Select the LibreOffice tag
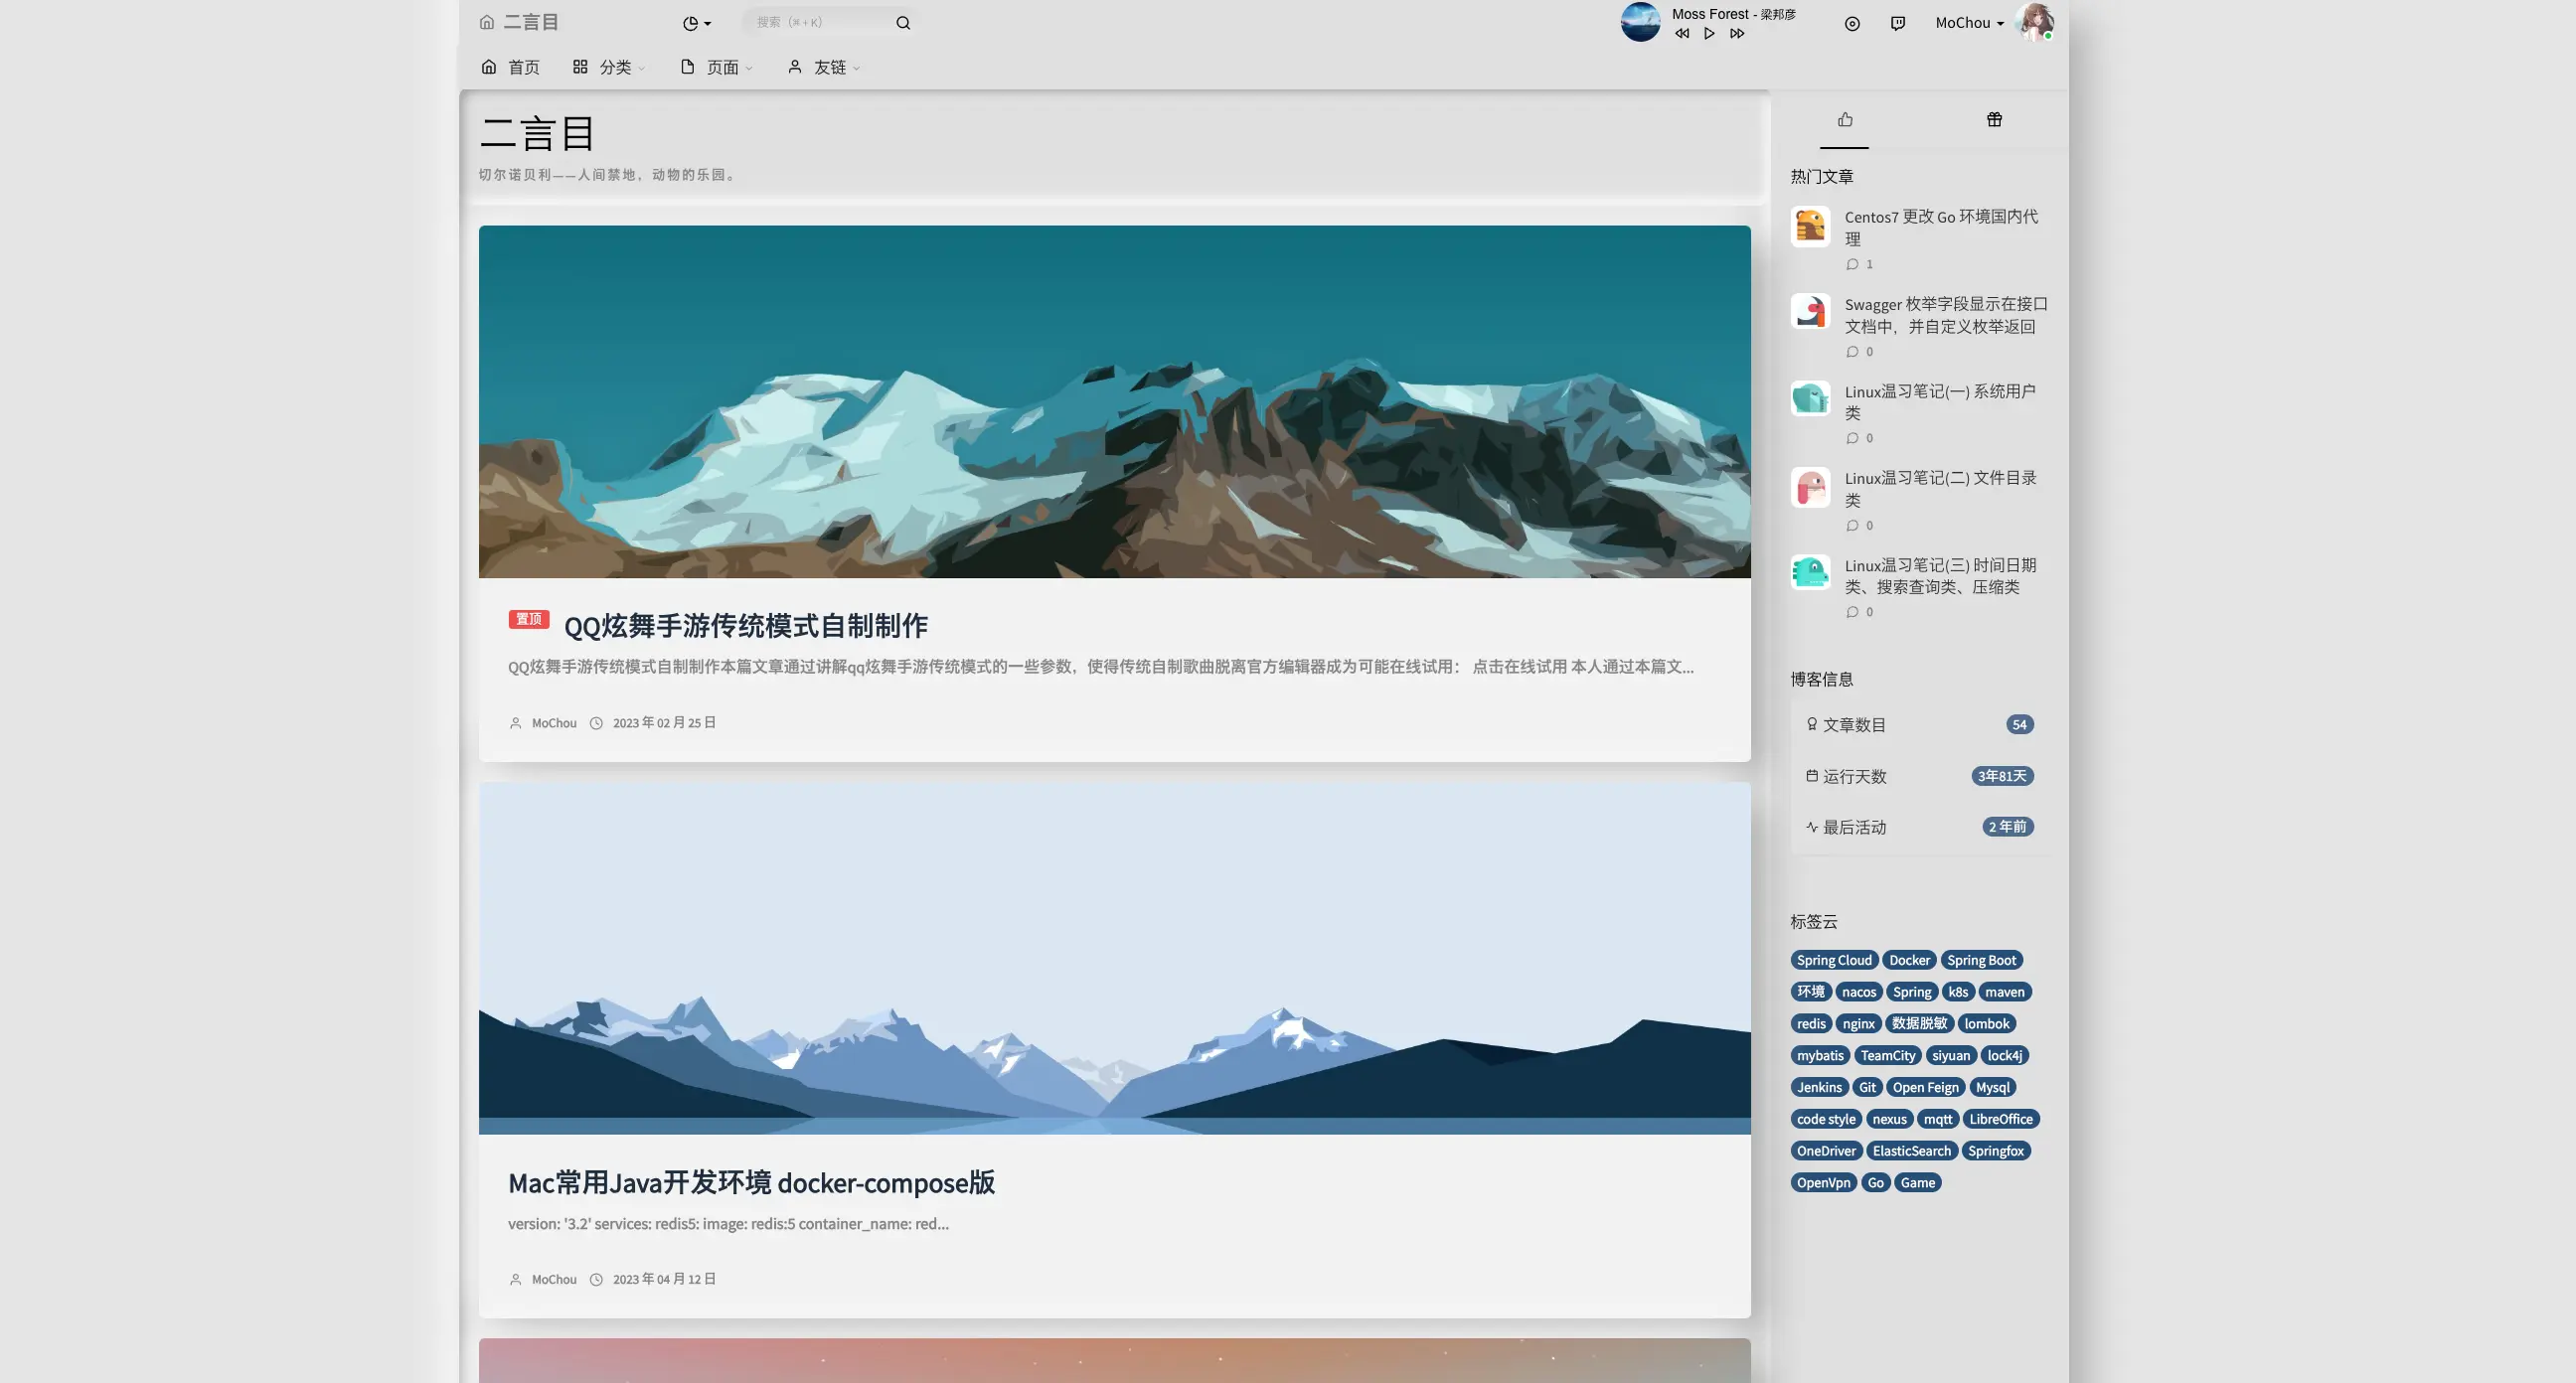This screenshot has width=2576, height=1383. (2001, 1120)
